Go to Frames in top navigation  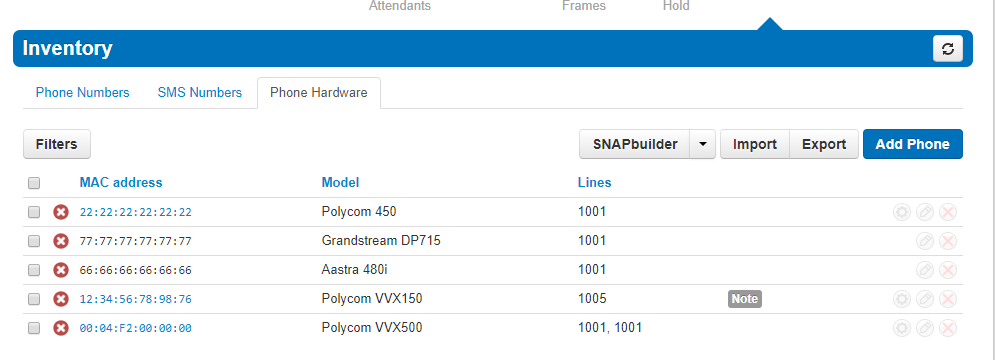coord(584,6)
